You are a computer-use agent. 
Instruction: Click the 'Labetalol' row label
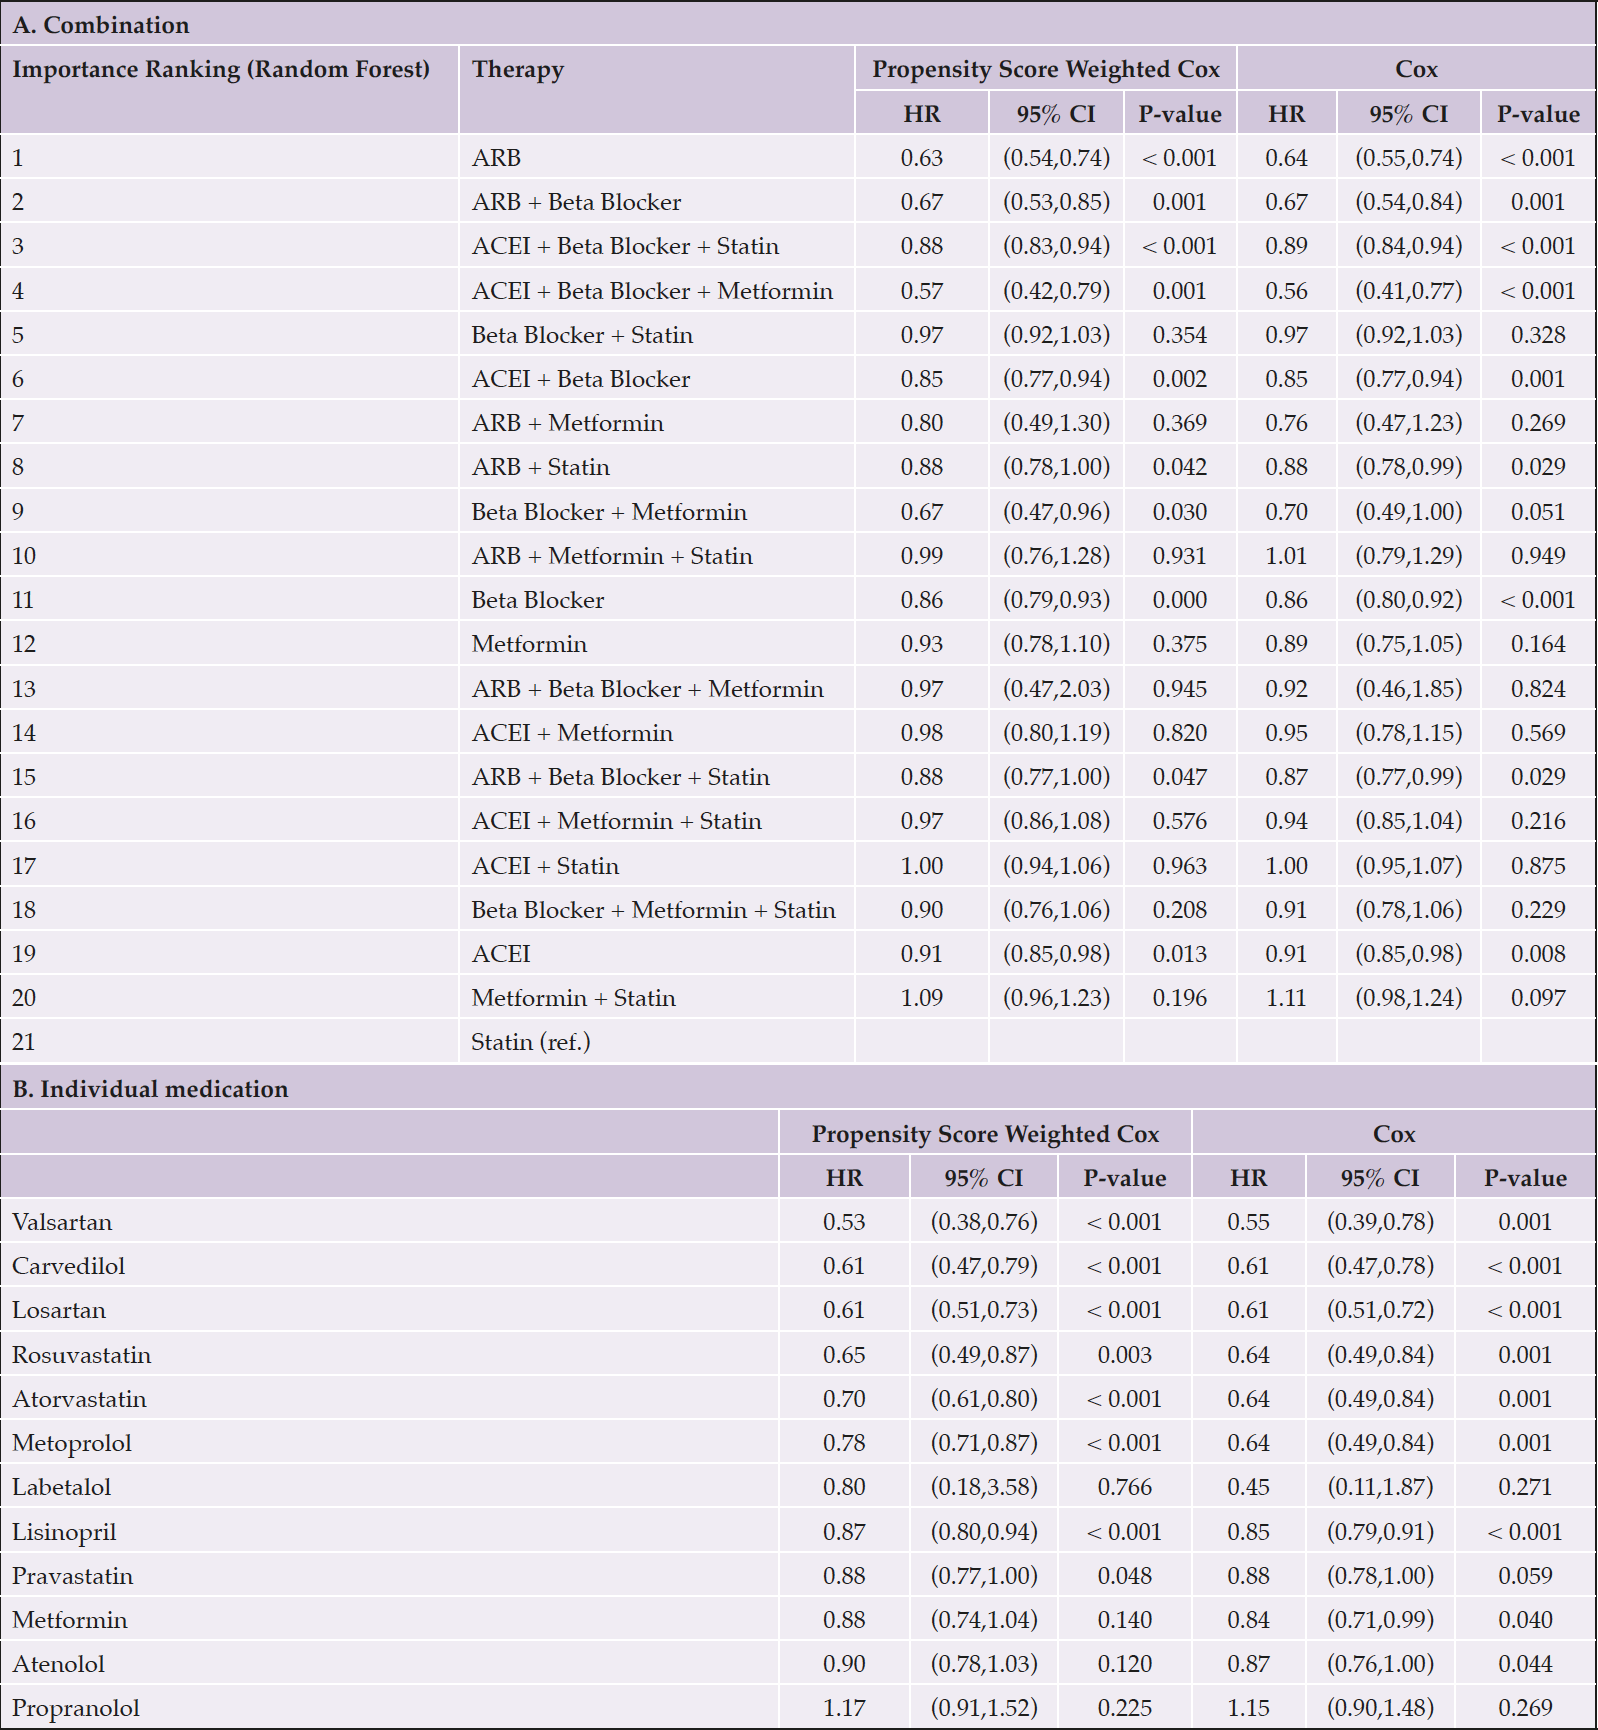pos(62,1487)
